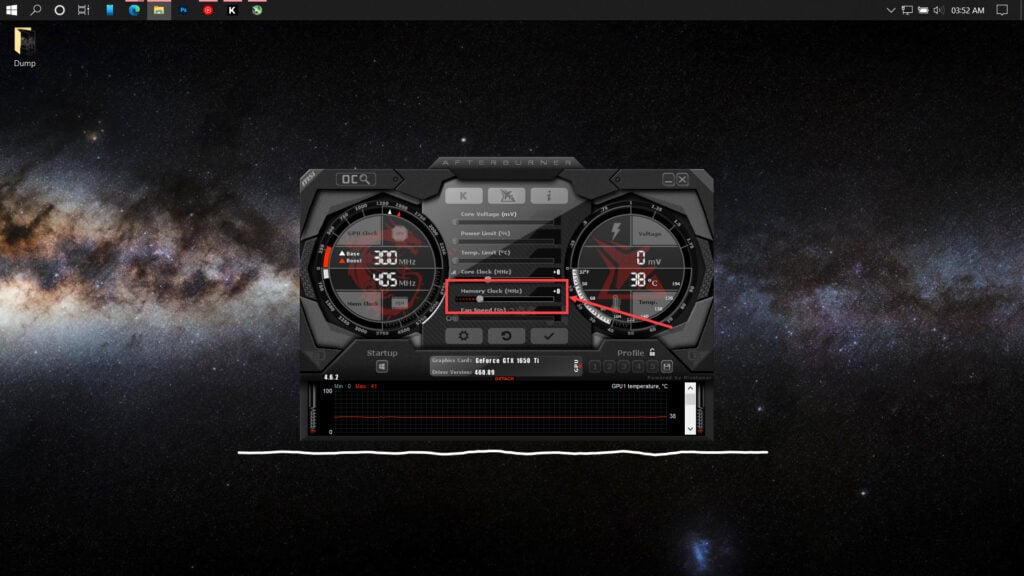The width and height of the screenshot is (1024, 576).
Task: Select profile slot 3
Action: [624, 366]
